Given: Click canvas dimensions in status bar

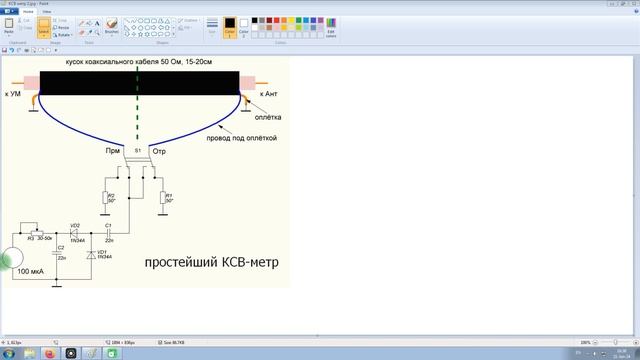Looking at the screenshot, I should pos(120,342).
